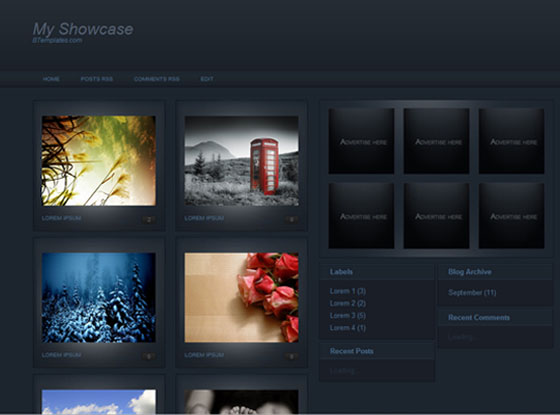This screenshot has width=560, height=415.
Task: Click comment count badge under snowy forest
Action: click(x=149, y=356)
